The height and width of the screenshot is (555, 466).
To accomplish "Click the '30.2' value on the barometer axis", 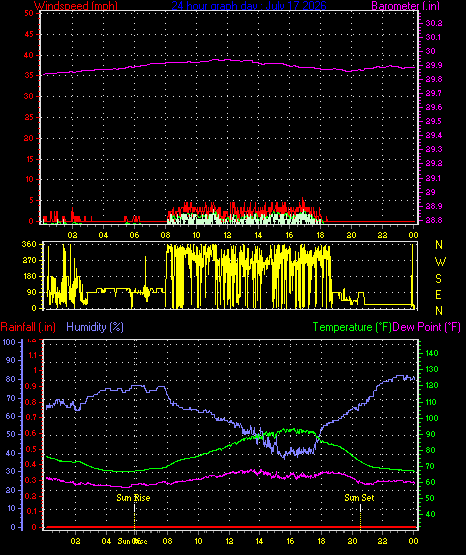I will [x=434, y=23].
